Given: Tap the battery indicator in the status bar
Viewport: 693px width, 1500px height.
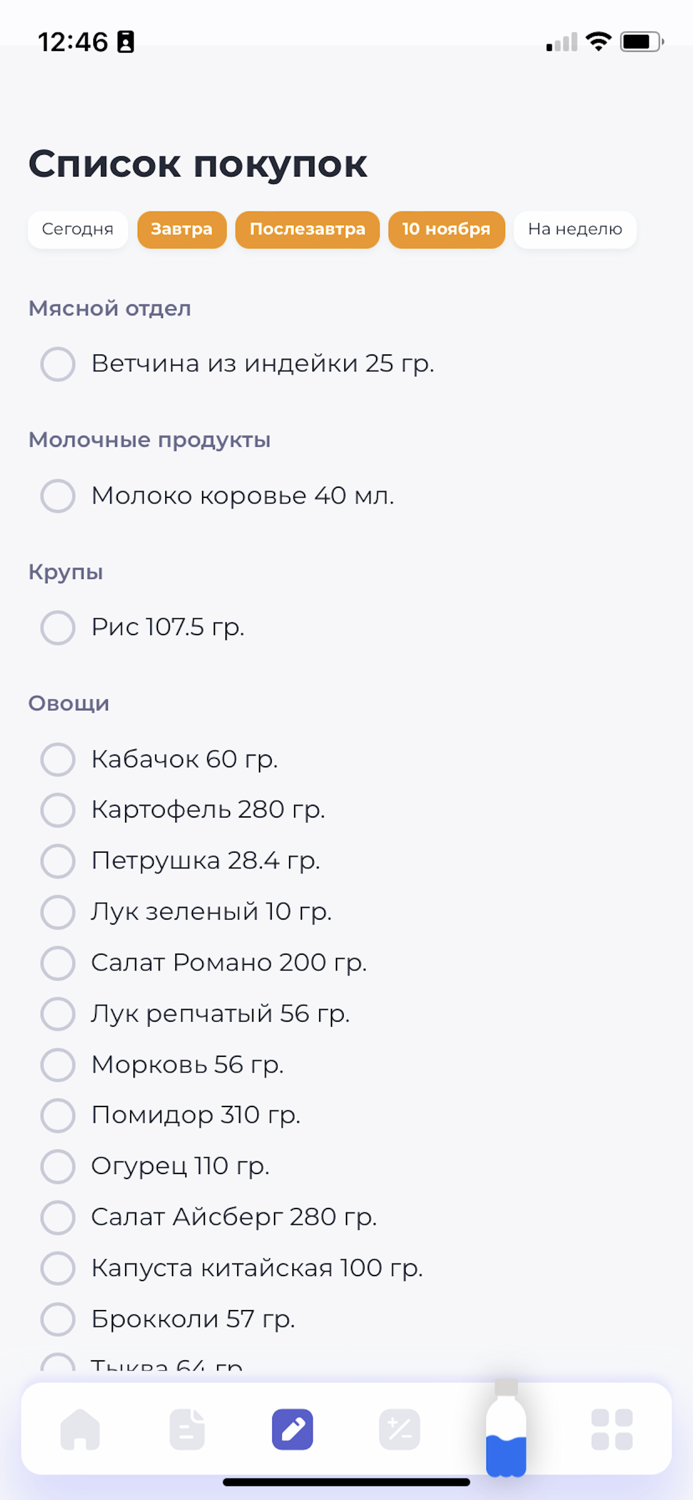Looking at the screenshot, I should (x=641, y=42).
